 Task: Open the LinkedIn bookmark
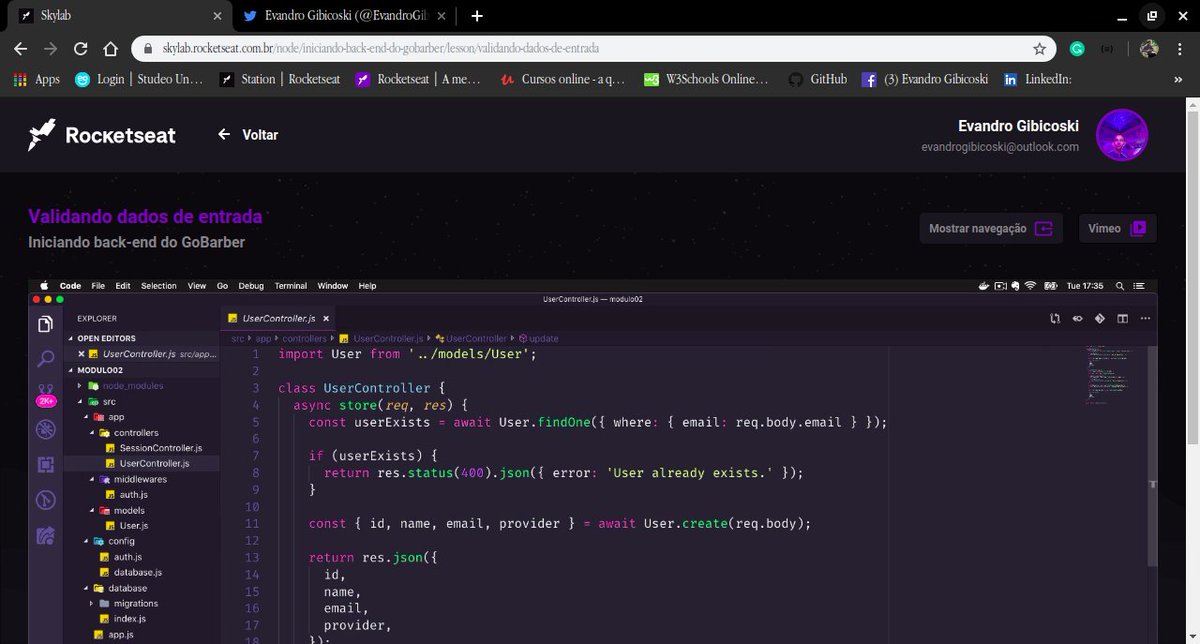pos(1038,79)
